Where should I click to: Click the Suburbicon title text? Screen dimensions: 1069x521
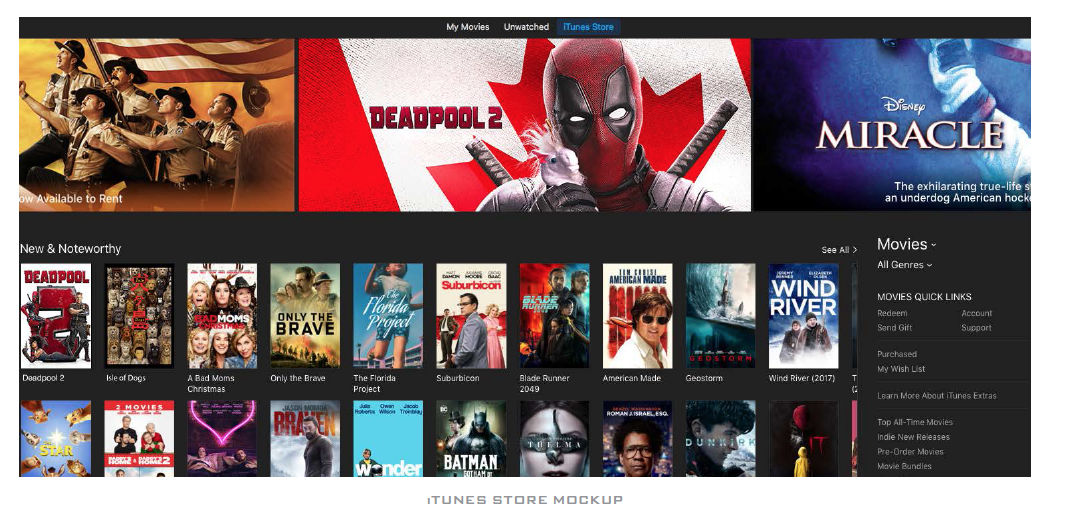[458, 378]
